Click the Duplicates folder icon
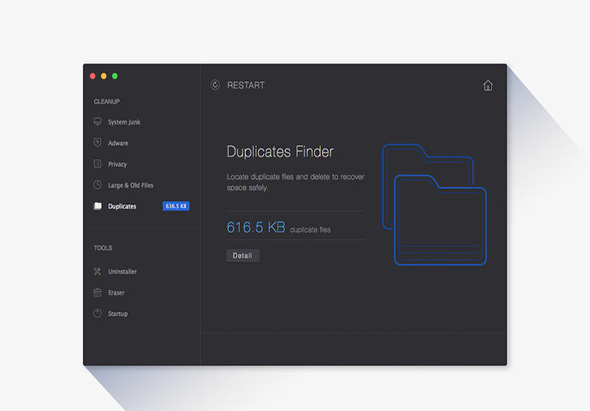Viewport: 590px width, 411px height. pos(97,206)
